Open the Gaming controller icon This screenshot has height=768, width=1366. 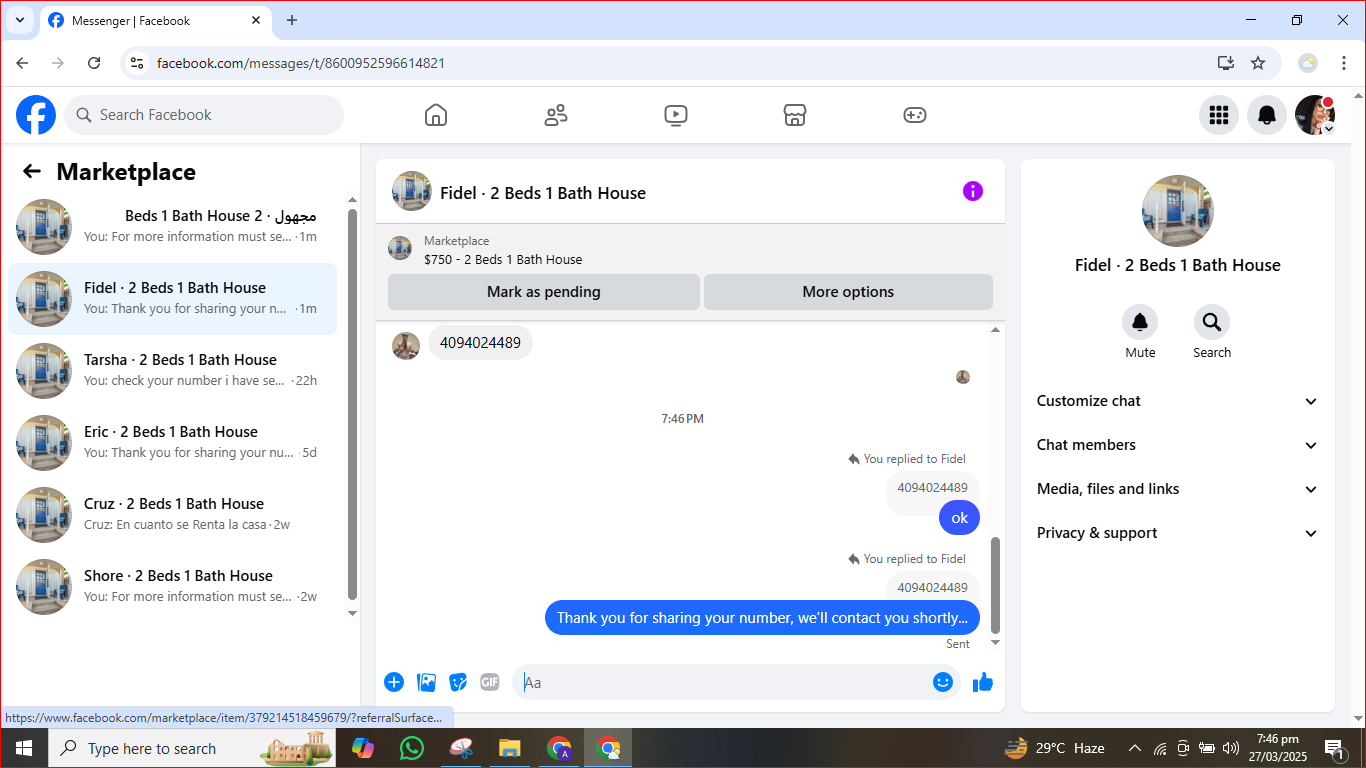pyautogui.click(x=915, y=115)
